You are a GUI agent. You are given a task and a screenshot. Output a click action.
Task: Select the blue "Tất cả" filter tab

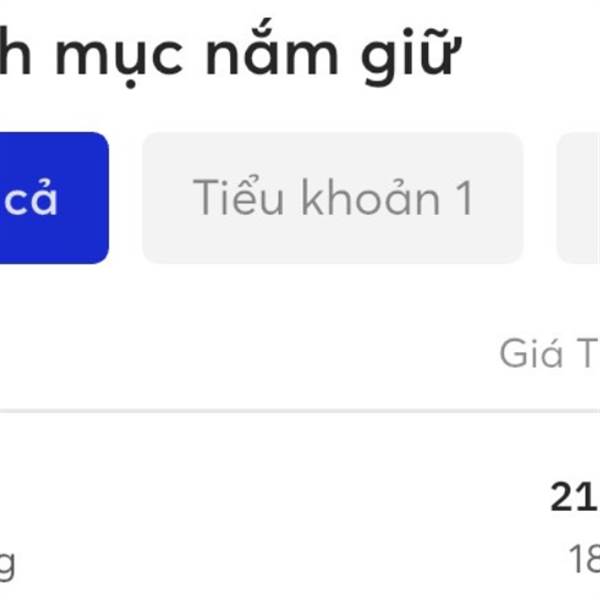point(54,198)
